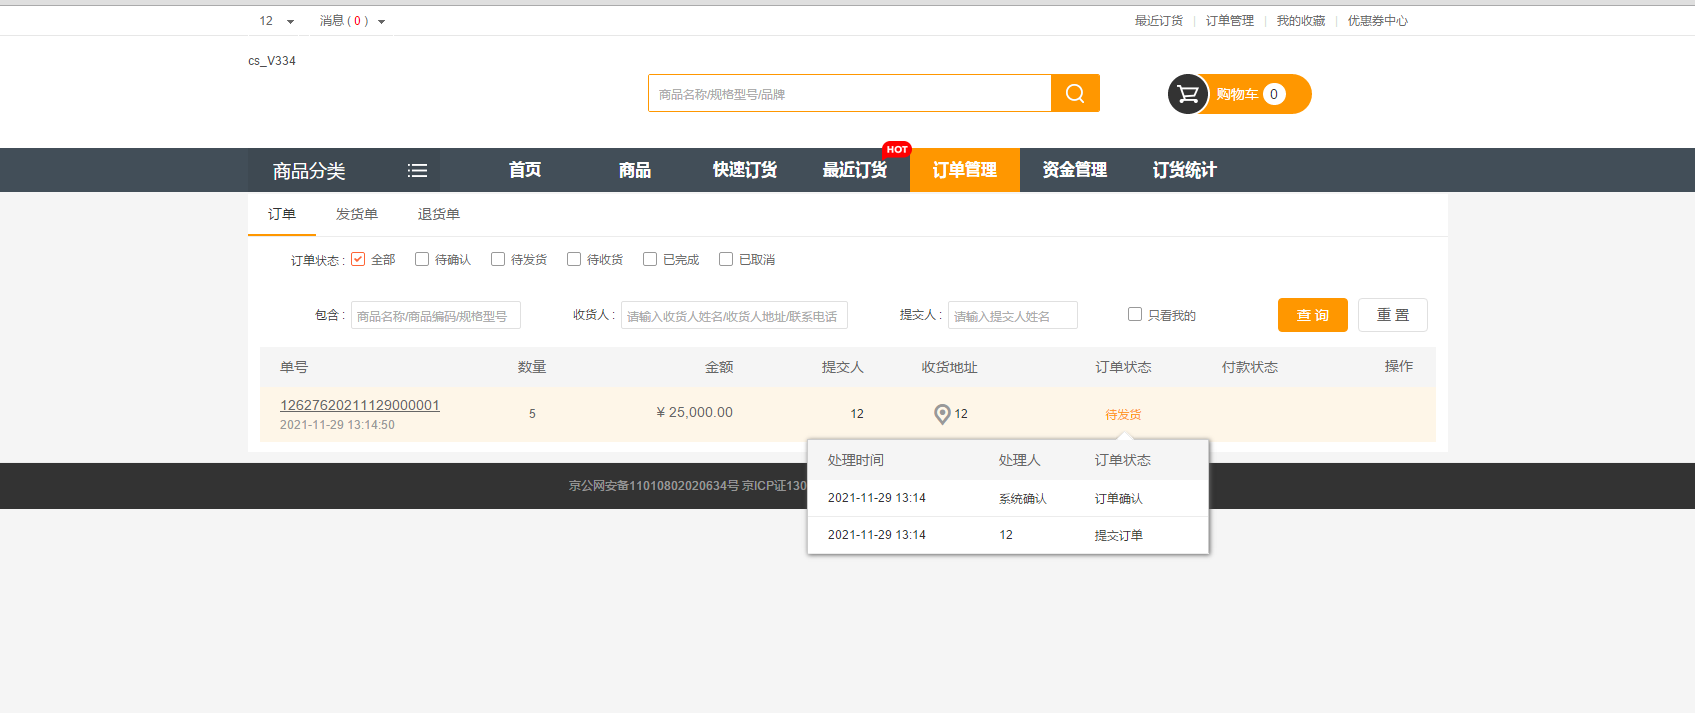Expand the 商品分类 category menu
1695x713 pixels.
[344, 170]
